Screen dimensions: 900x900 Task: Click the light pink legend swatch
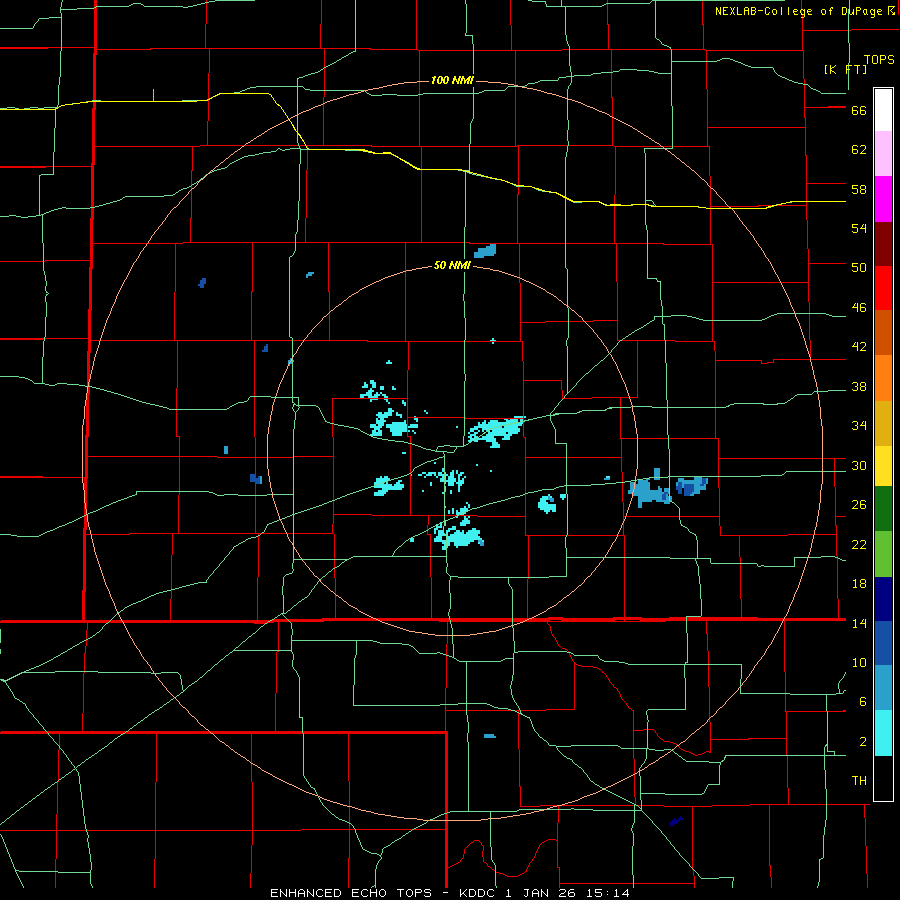point(883,153)
